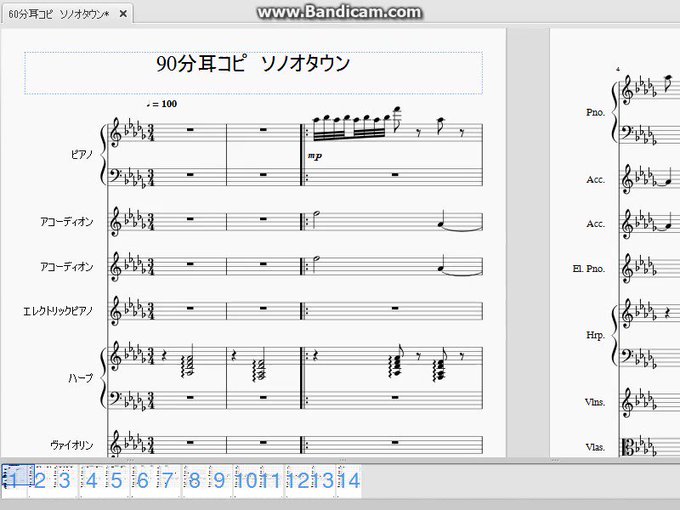This screenshot has width=680, height=510.
Task: Select the high eighth note after the piano sixteenth run
Action: click(397, 120)
